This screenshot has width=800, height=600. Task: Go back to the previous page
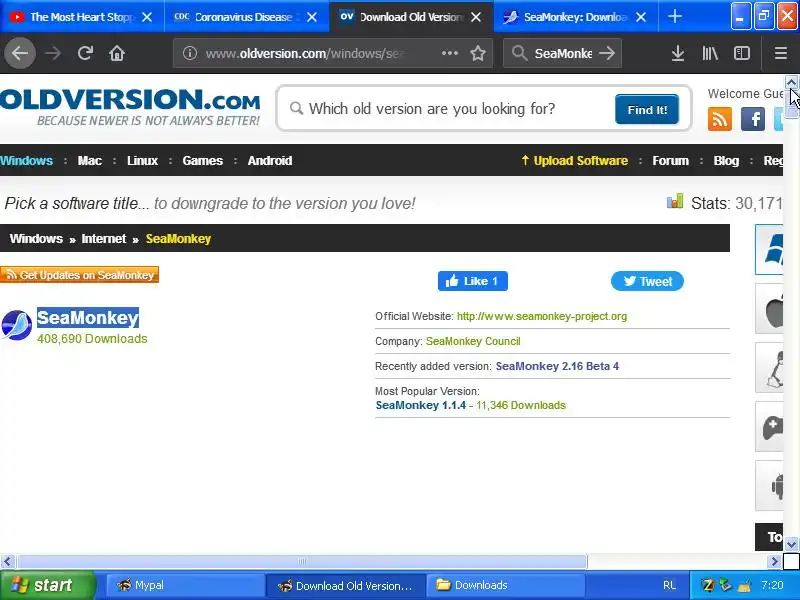click(20, 53)
